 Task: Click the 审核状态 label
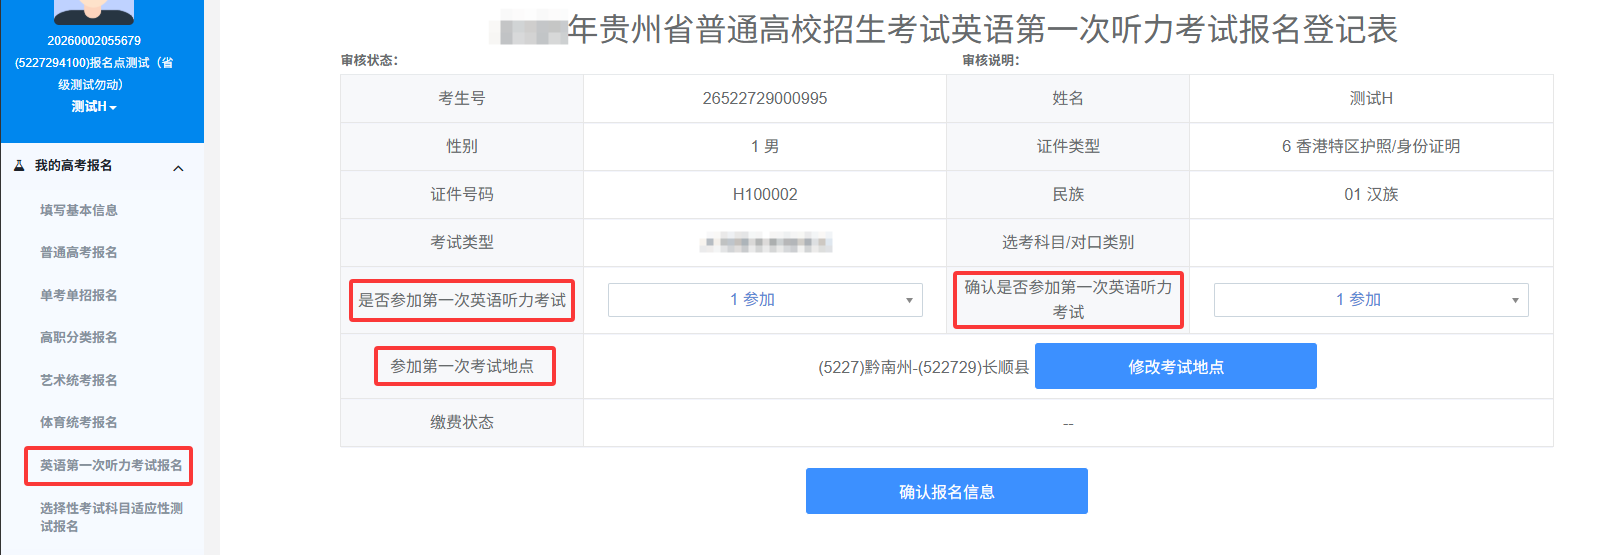coord(369,60)
